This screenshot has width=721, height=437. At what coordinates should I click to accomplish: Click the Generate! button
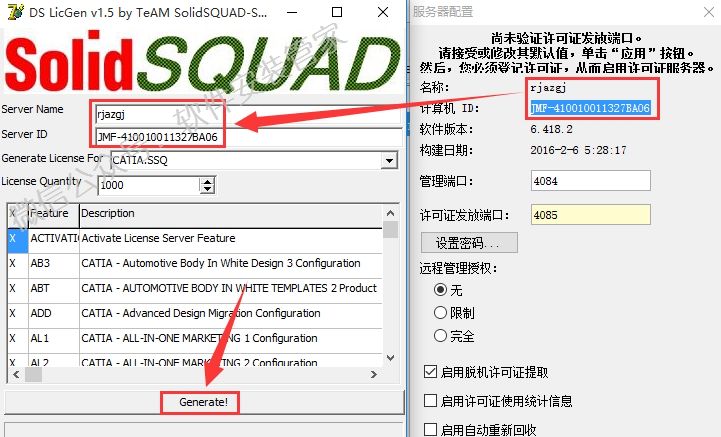click(x=203, y=402)
